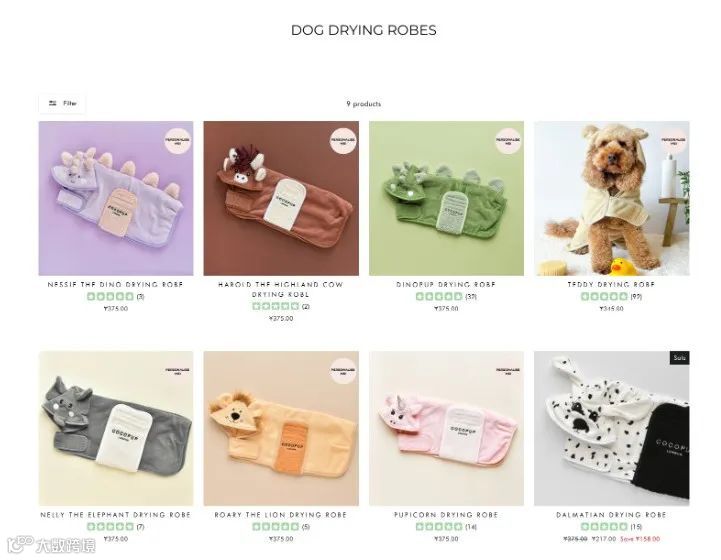
Task: Click the star rating under Dinopup Drying Robe
Action: [x=439, y=297]
